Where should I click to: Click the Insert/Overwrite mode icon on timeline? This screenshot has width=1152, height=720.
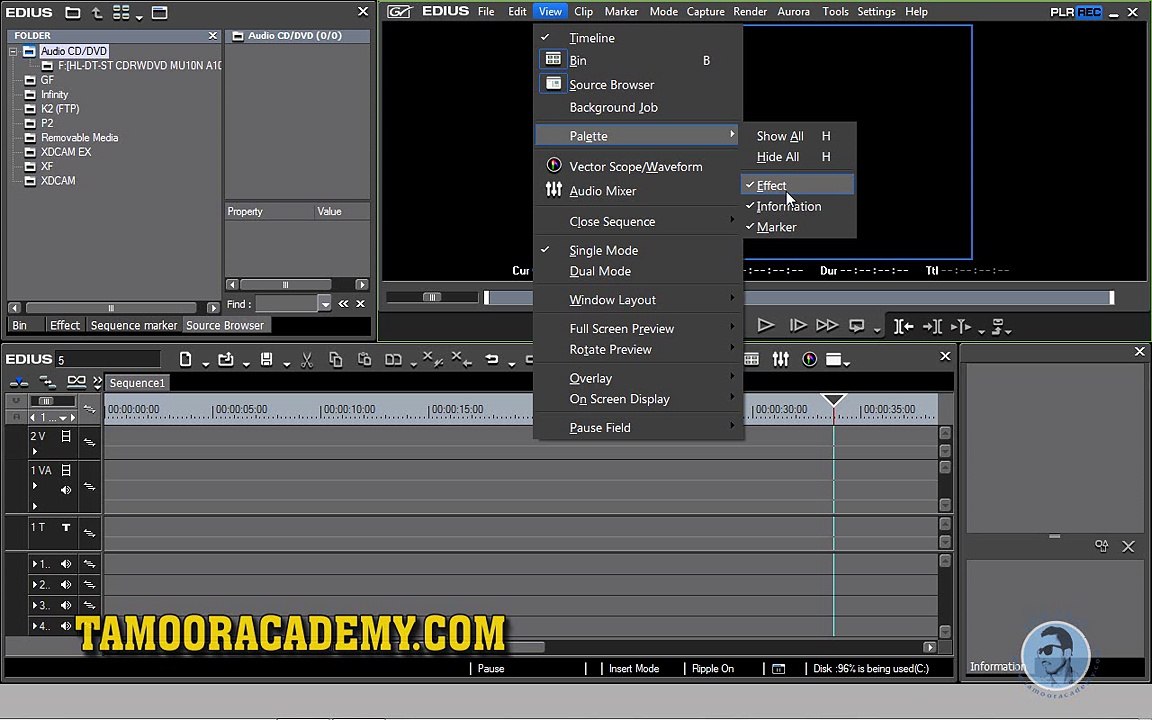click(x=18, y=382)
